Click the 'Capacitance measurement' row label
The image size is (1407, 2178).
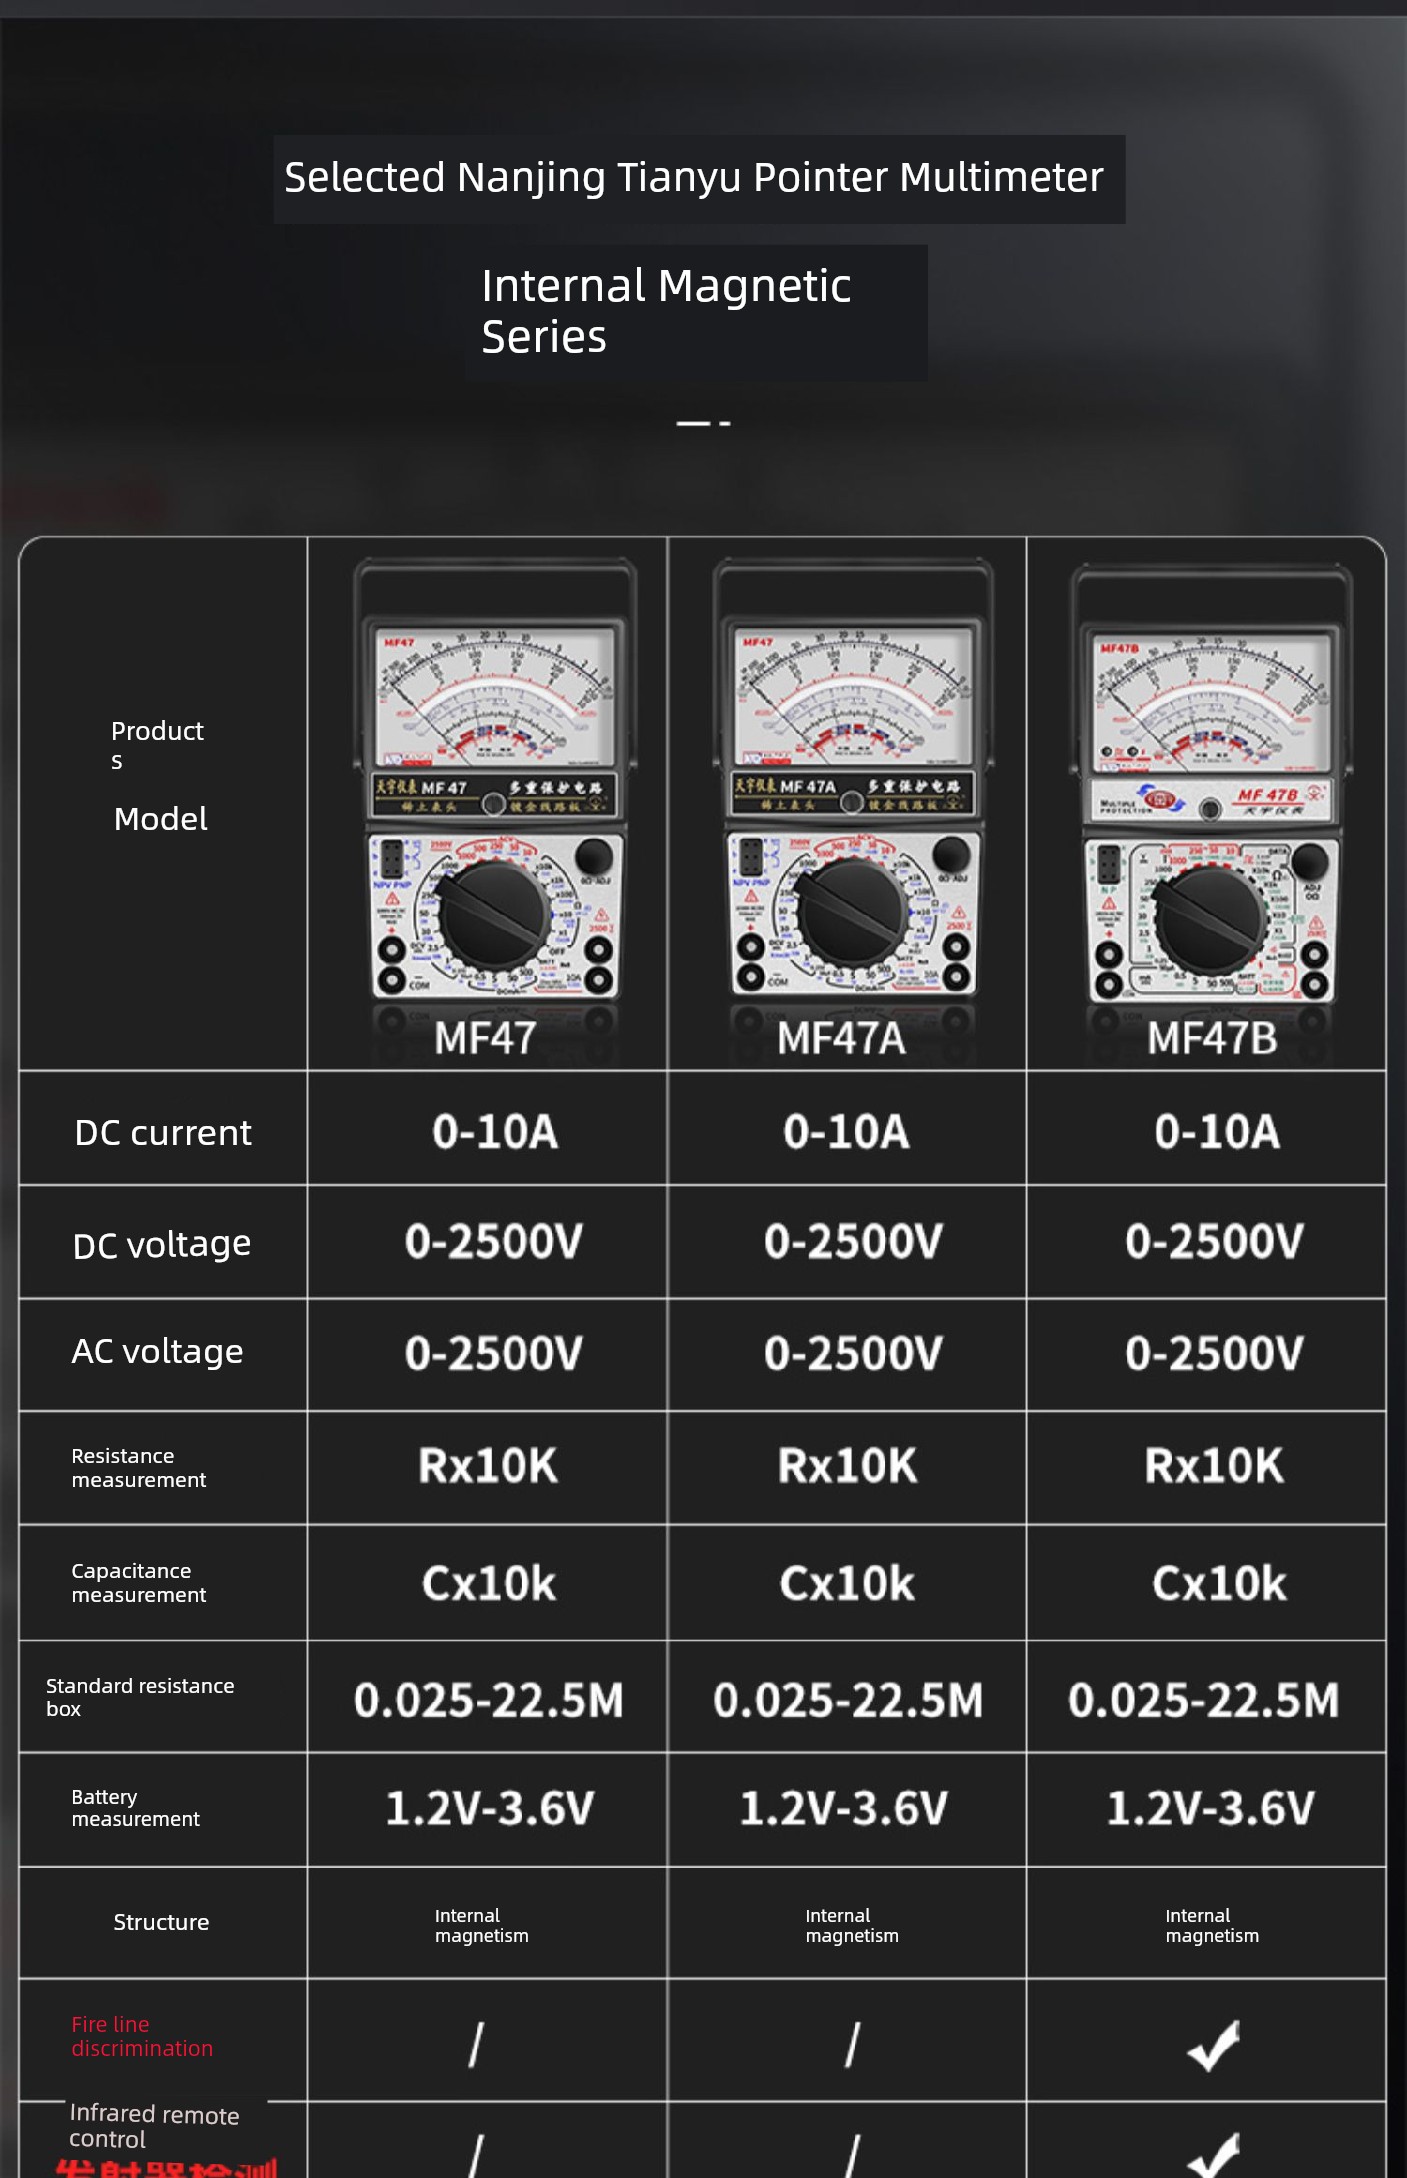pos(139,1582)
